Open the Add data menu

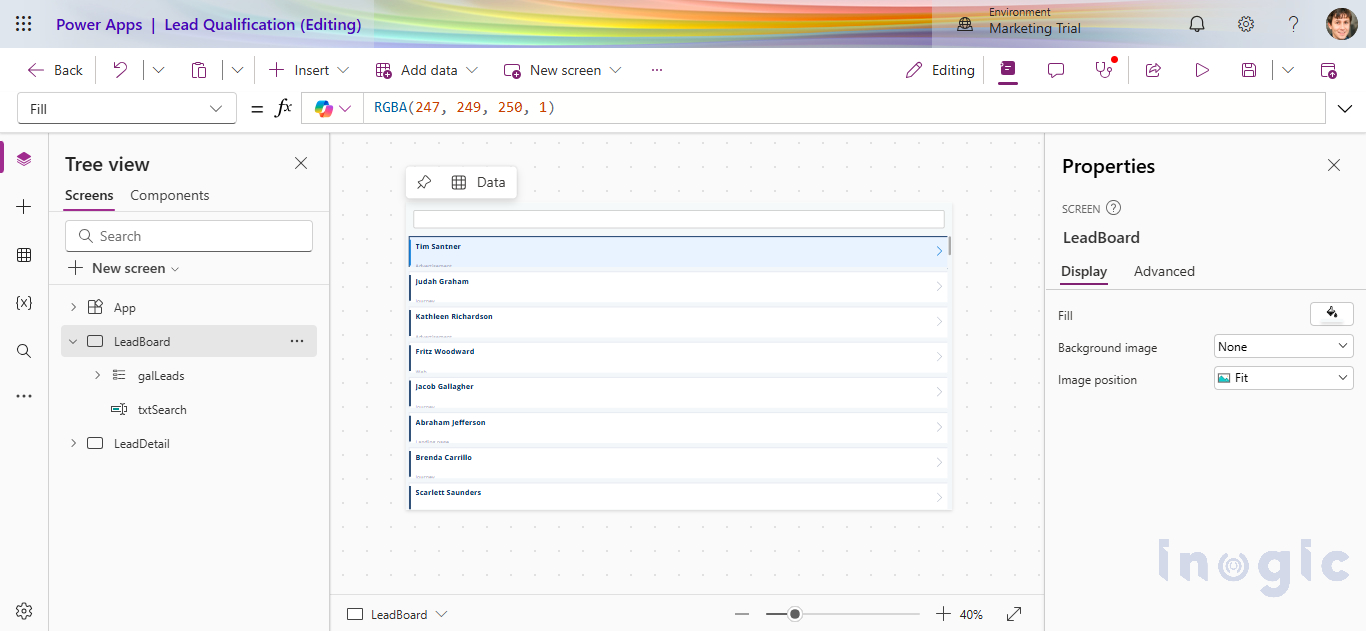pos(427,70)
